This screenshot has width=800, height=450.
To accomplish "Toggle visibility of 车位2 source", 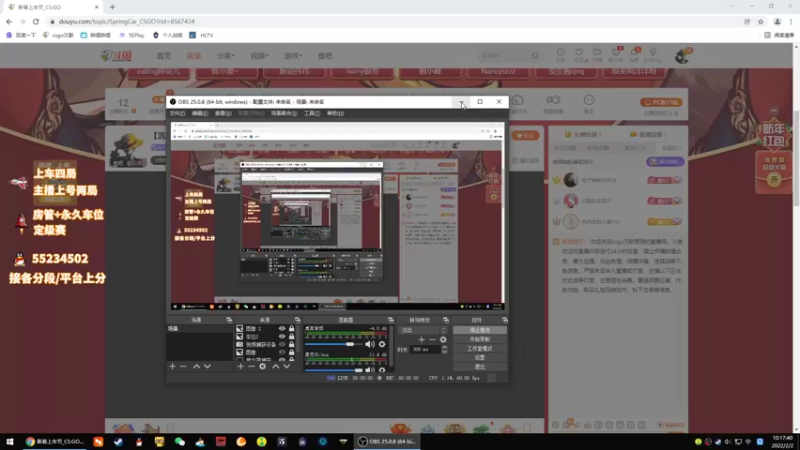I will click(x=282, y=337).
